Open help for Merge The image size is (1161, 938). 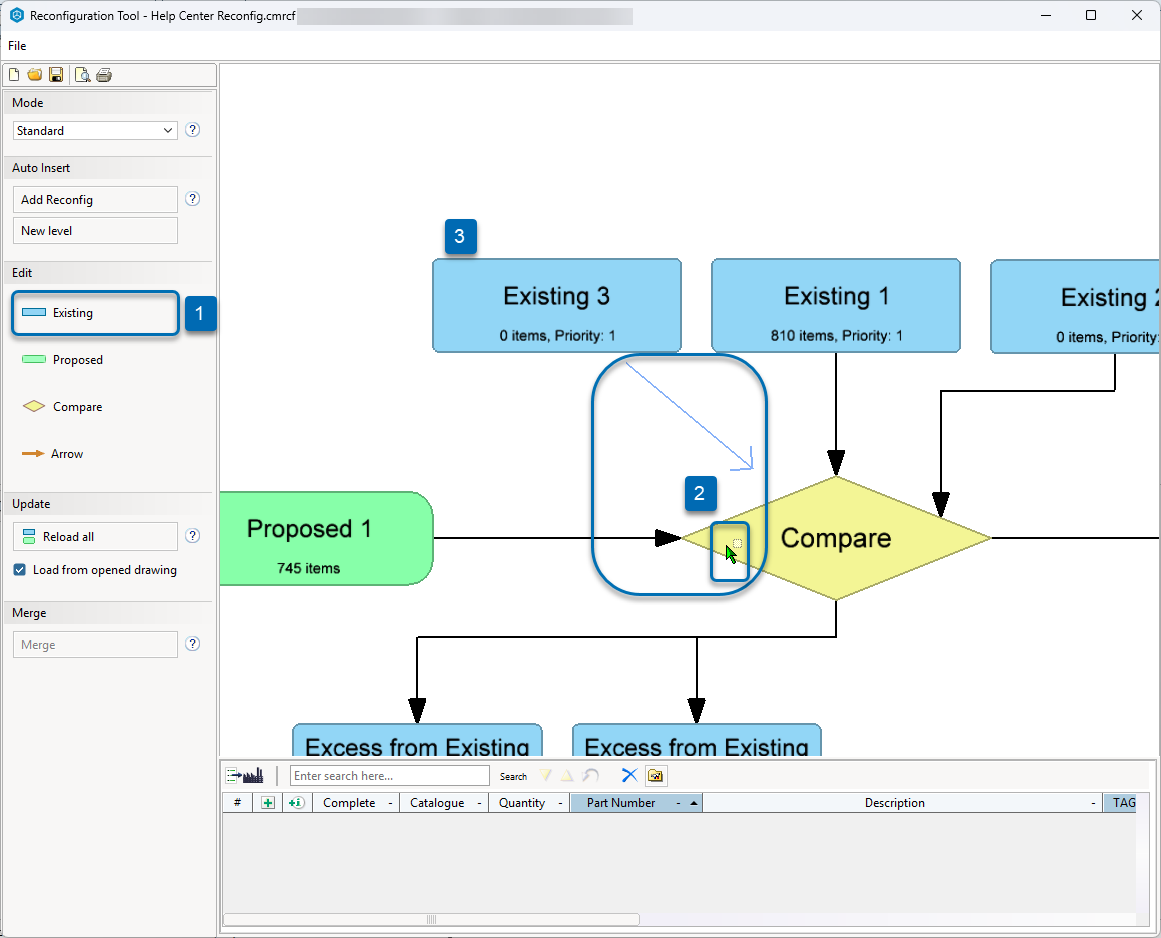point(193,643)
